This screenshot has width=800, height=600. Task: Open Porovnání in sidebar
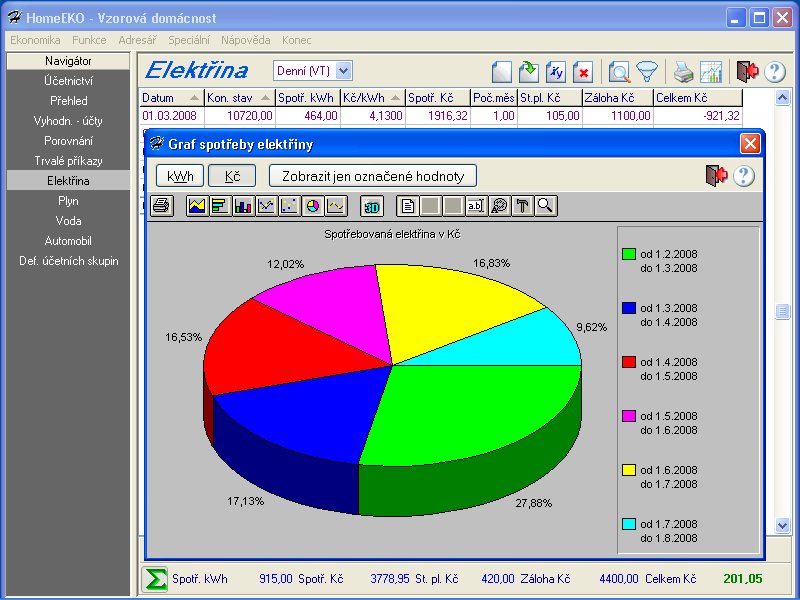point(68,141)
